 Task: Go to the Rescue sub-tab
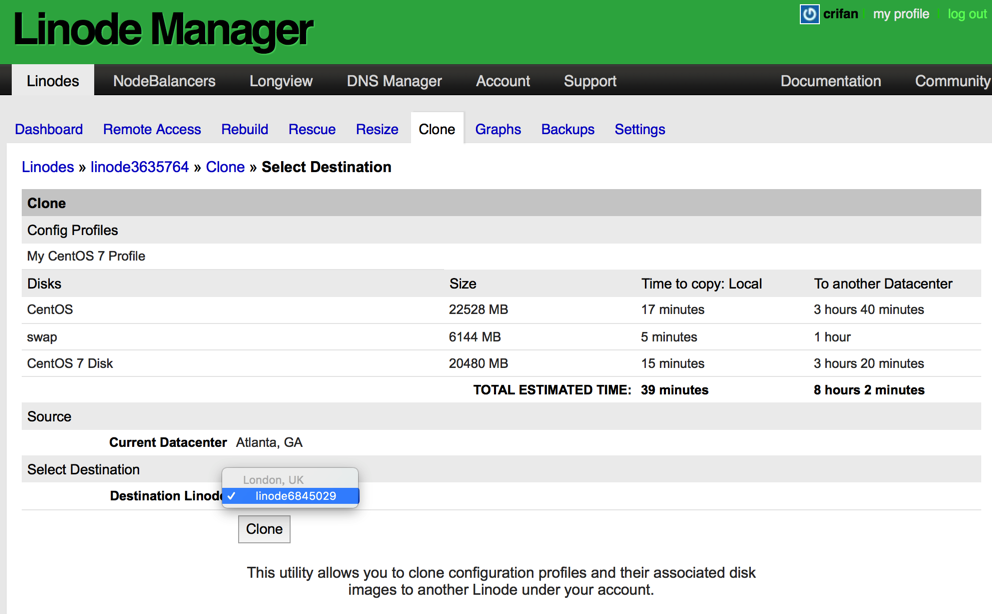(x=312, y=129)
